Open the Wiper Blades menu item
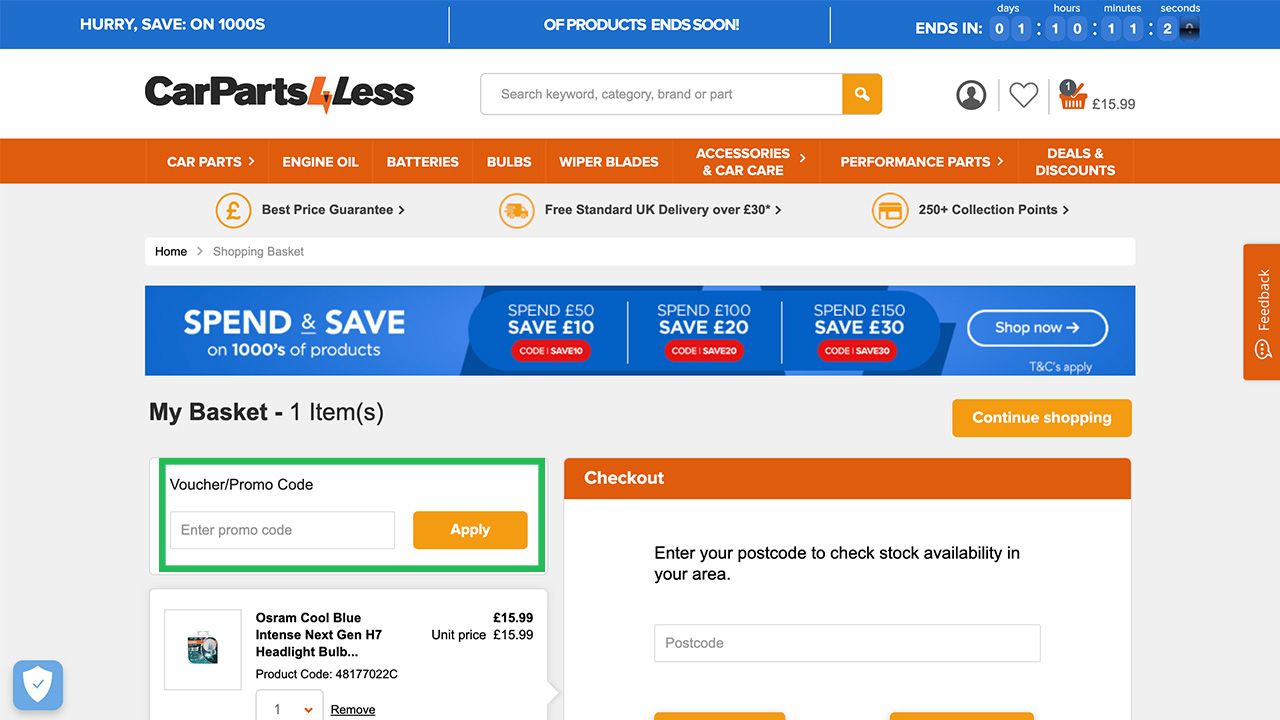1280x720 pixels. (609, 161)
